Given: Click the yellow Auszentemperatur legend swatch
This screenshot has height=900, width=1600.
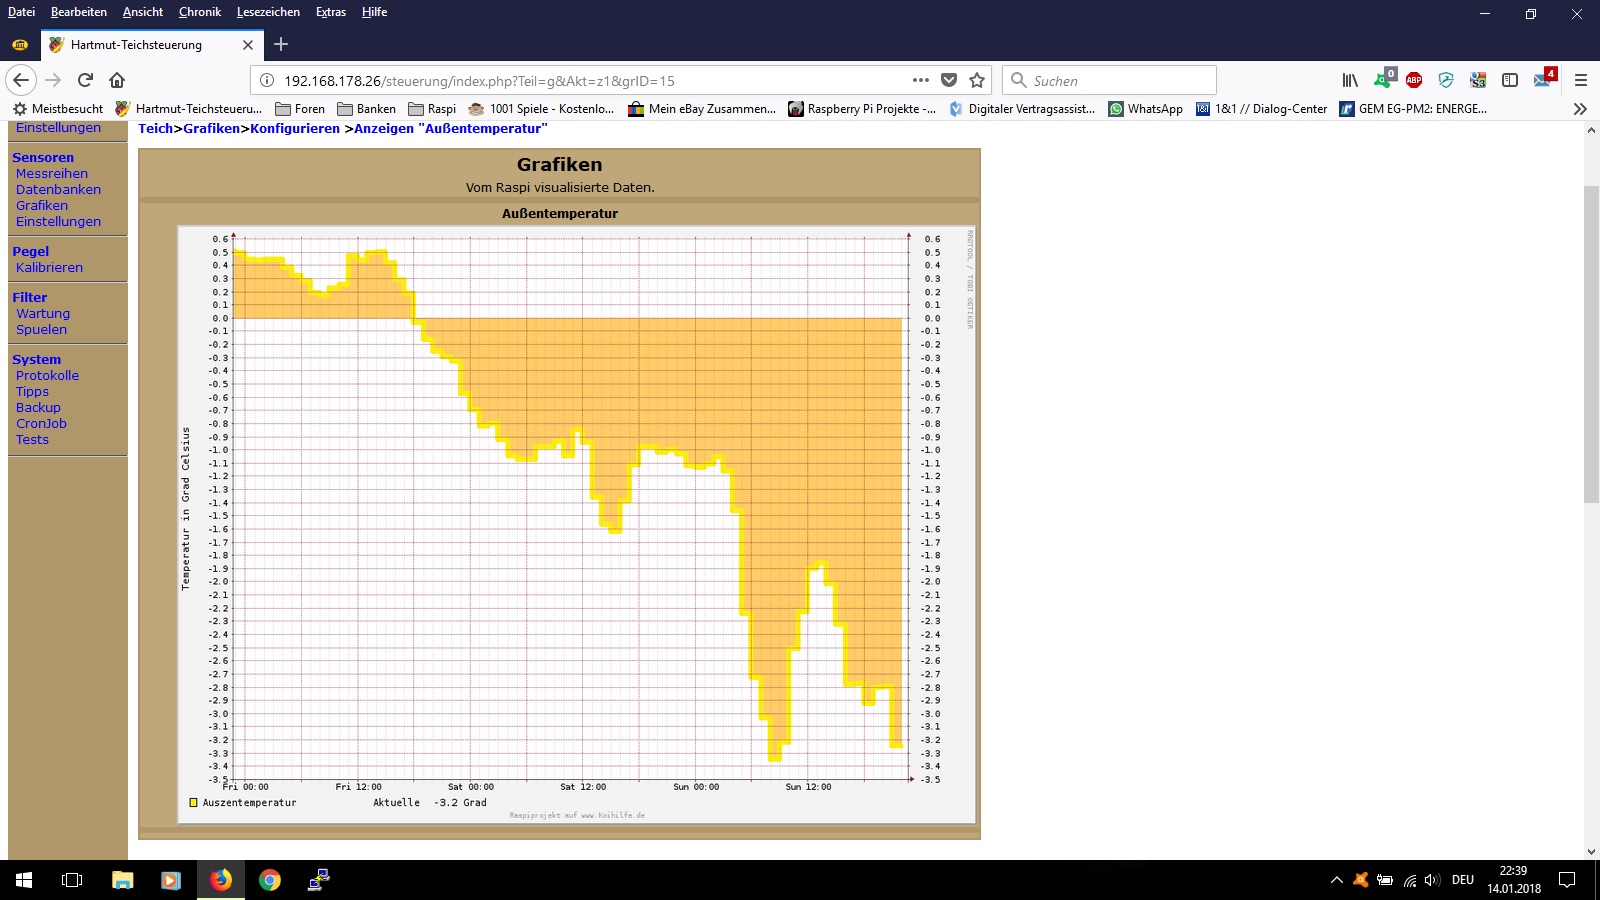Looking at the screenshot, I should point(193,802).
